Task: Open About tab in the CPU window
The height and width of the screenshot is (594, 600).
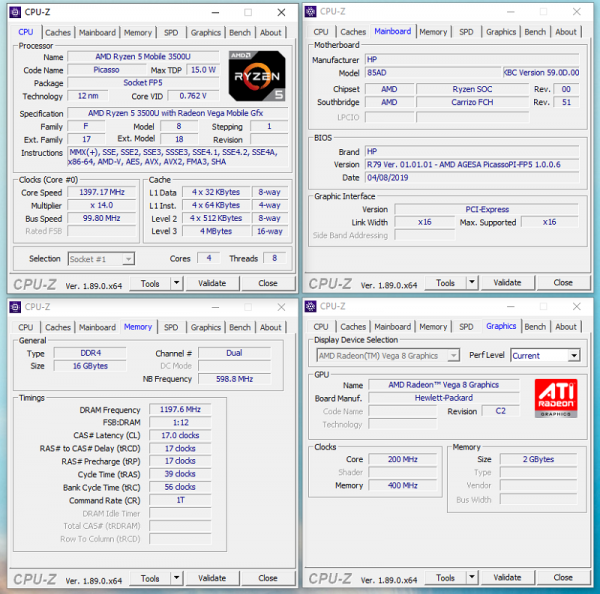Action: pyautogui.click(x=271, y=33)
